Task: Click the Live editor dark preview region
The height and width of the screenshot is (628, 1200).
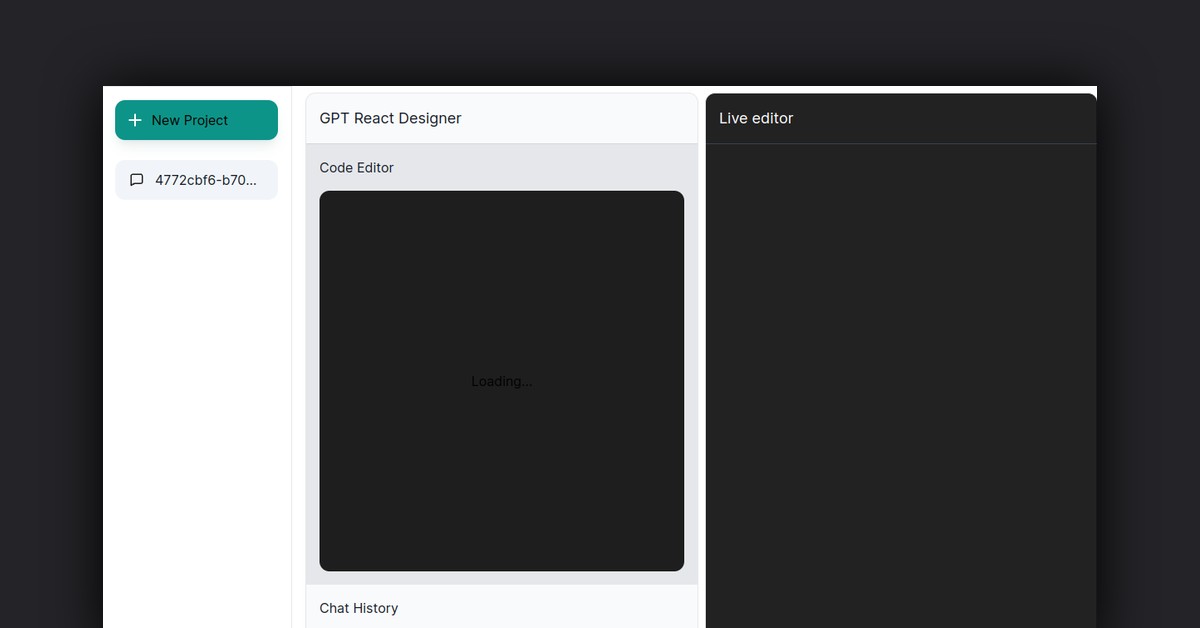Action: tap(900, 380)
